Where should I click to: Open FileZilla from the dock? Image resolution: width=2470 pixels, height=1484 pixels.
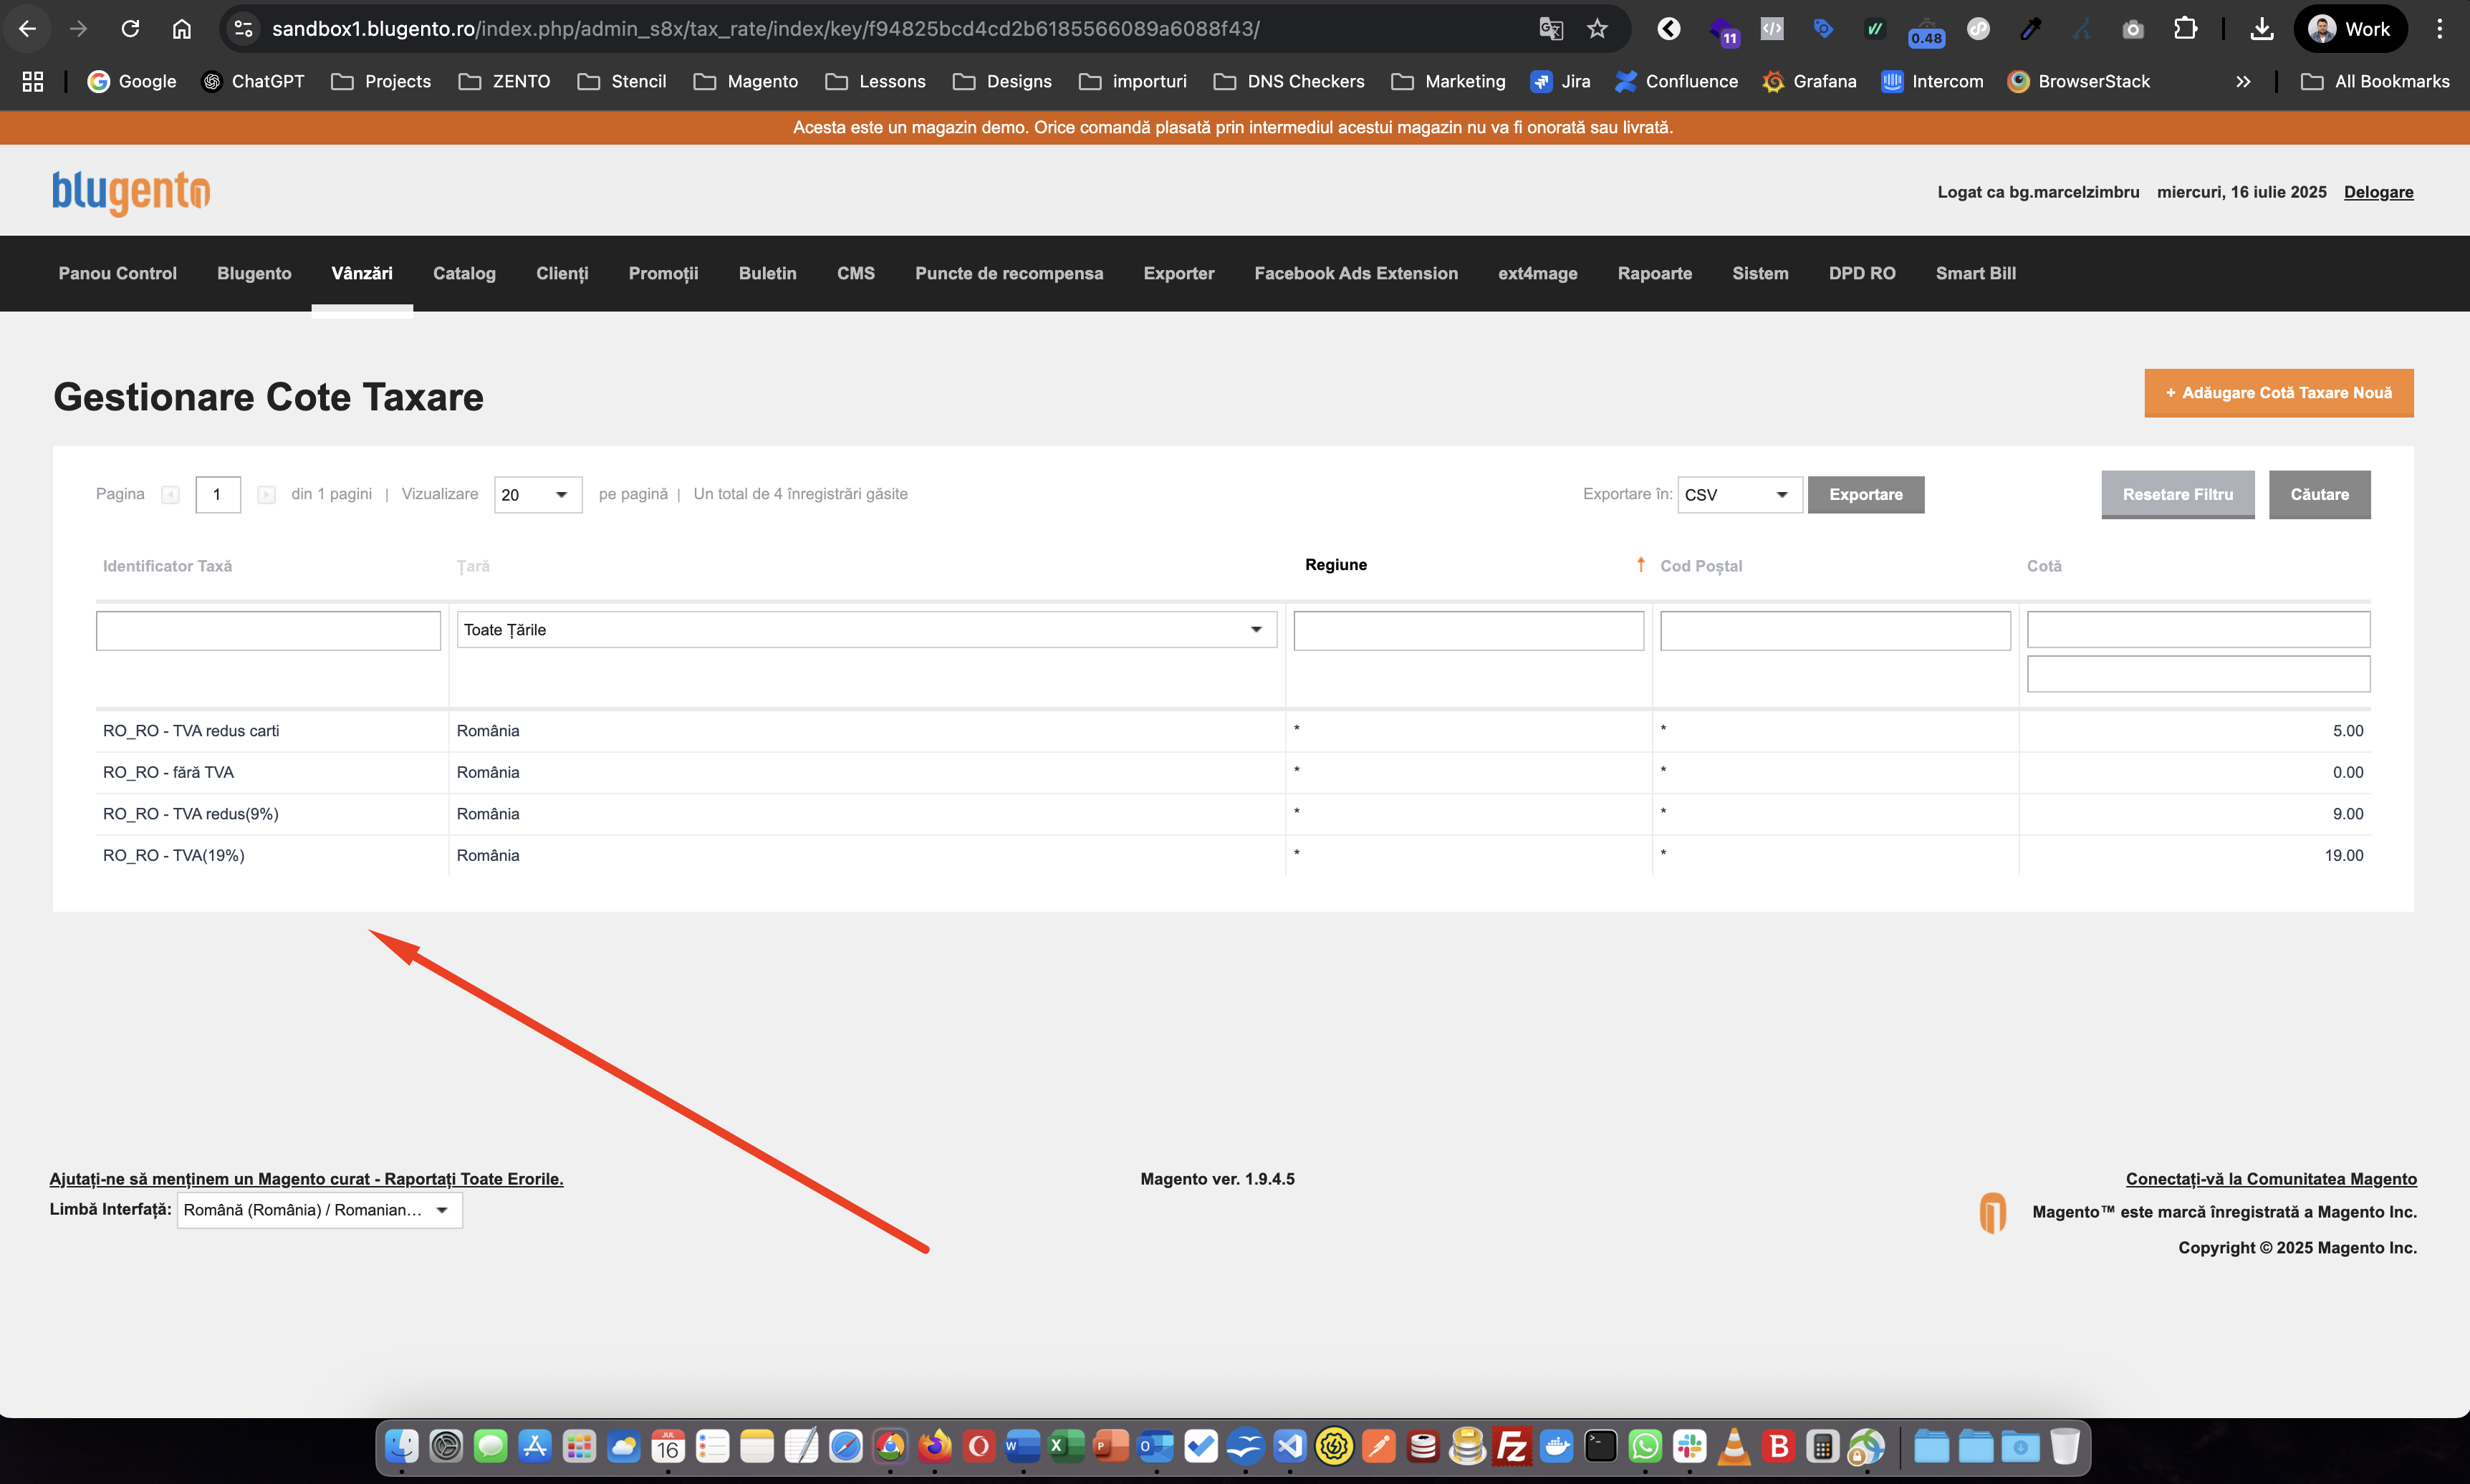pos(1512,1446)
